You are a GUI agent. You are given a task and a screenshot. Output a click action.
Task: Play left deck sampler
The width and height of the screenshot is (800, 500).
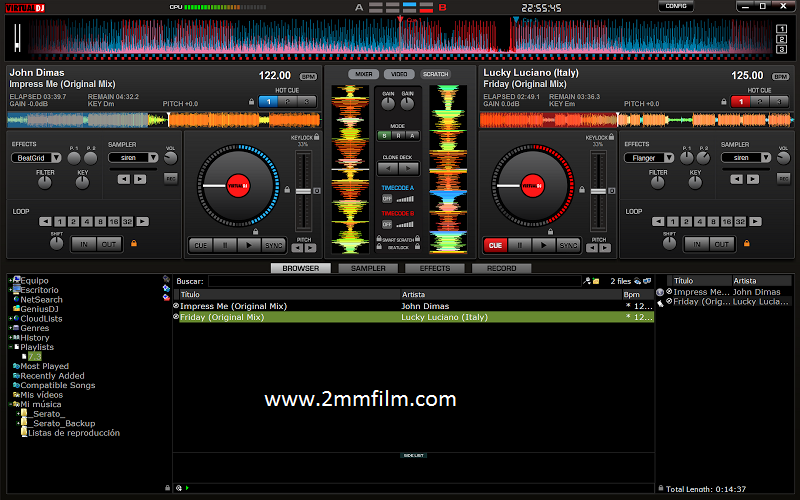point(140,179)
